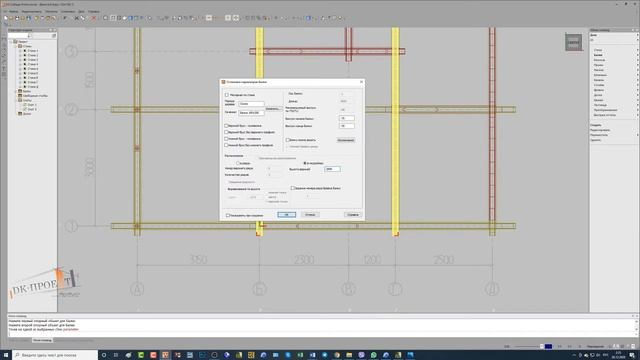Select Этаж 2 in the project tree
Image resolution: width=640 pixels, height=360 pixels.
[x=32, y=109]
